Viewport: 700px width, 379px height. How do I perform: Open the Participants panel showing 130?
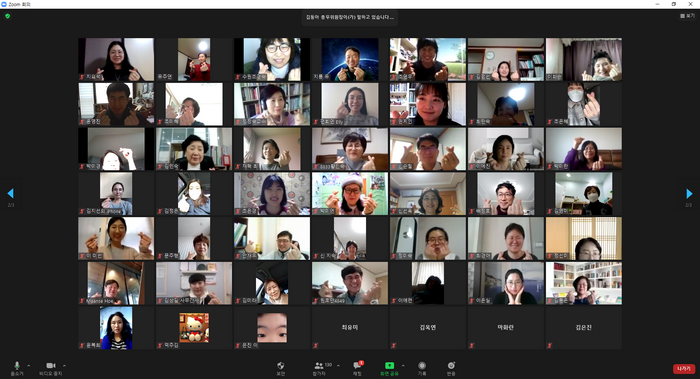click(x=322, y=368)
